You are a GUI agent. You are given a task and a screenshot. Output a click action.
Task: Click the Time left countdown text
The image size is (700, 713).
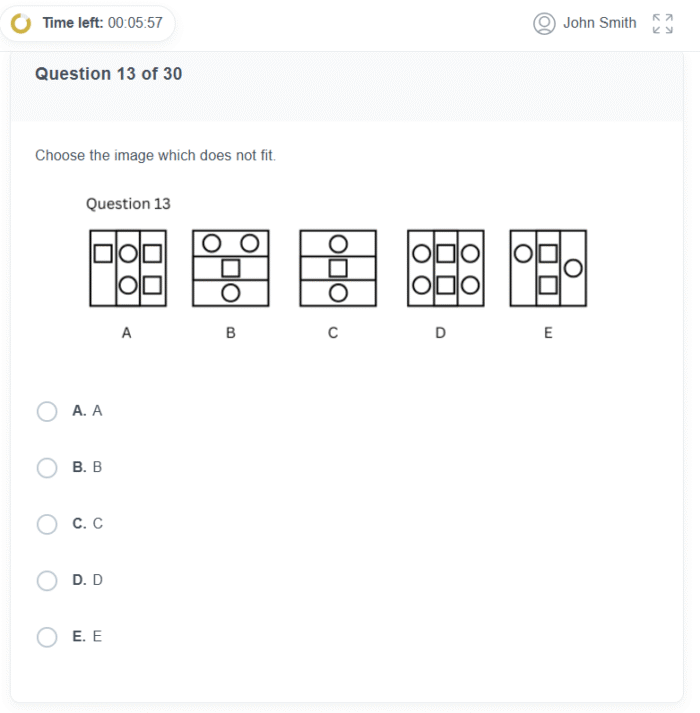pos(102,23)
